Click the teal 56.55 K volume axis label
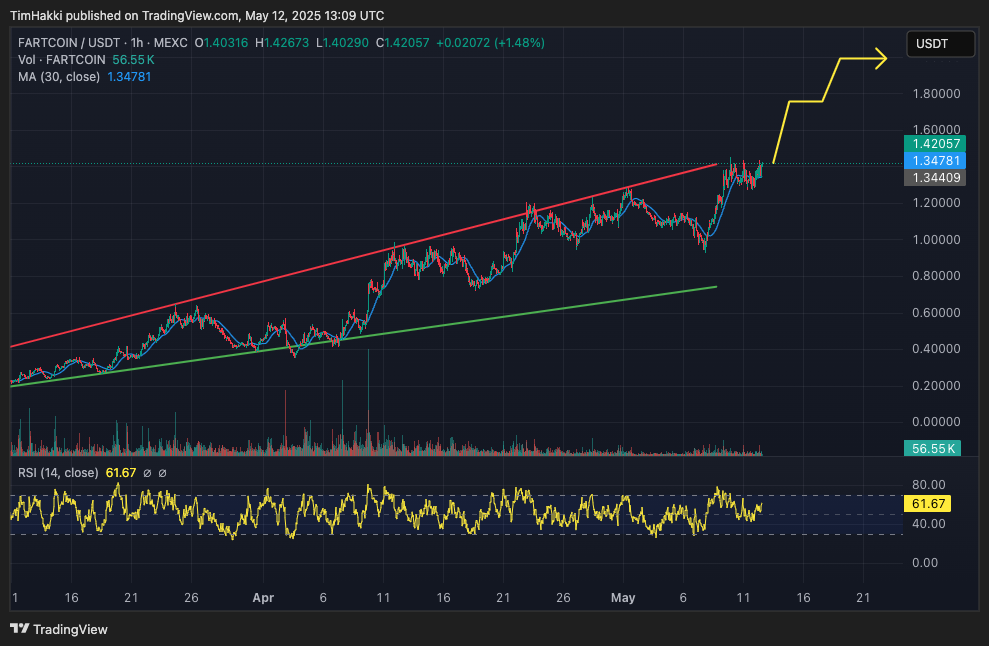Screen dimensions: 989x646 933,449
